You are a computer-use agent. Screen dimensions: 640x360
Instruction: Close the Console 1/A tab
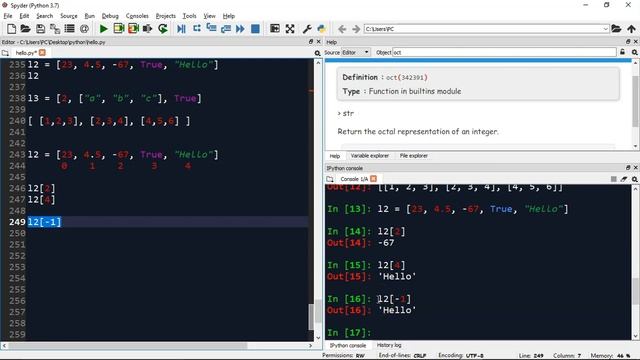point(373,179)
